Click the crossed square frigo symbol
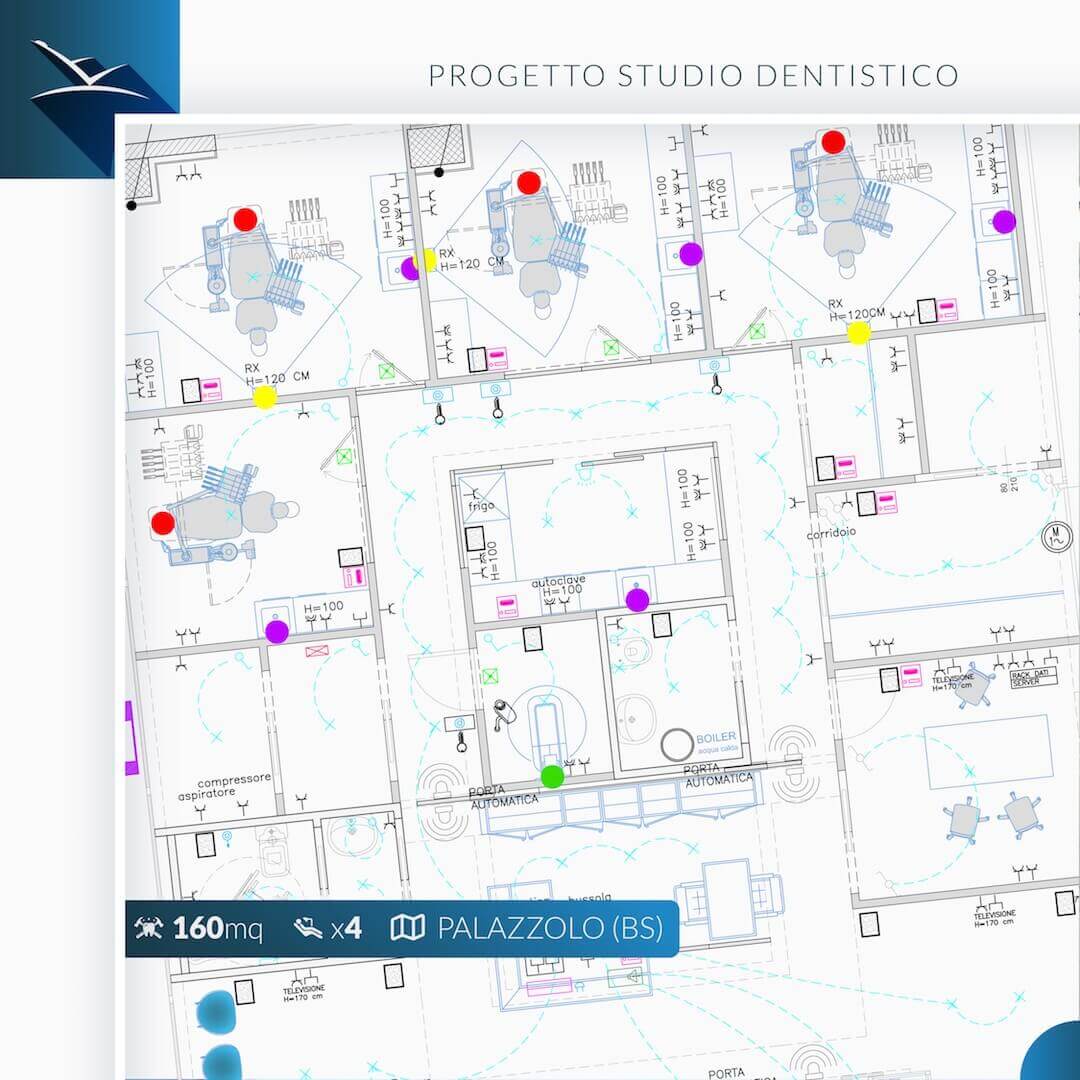Viewport: 1080px width, 1080px height. tap(482, 495)
